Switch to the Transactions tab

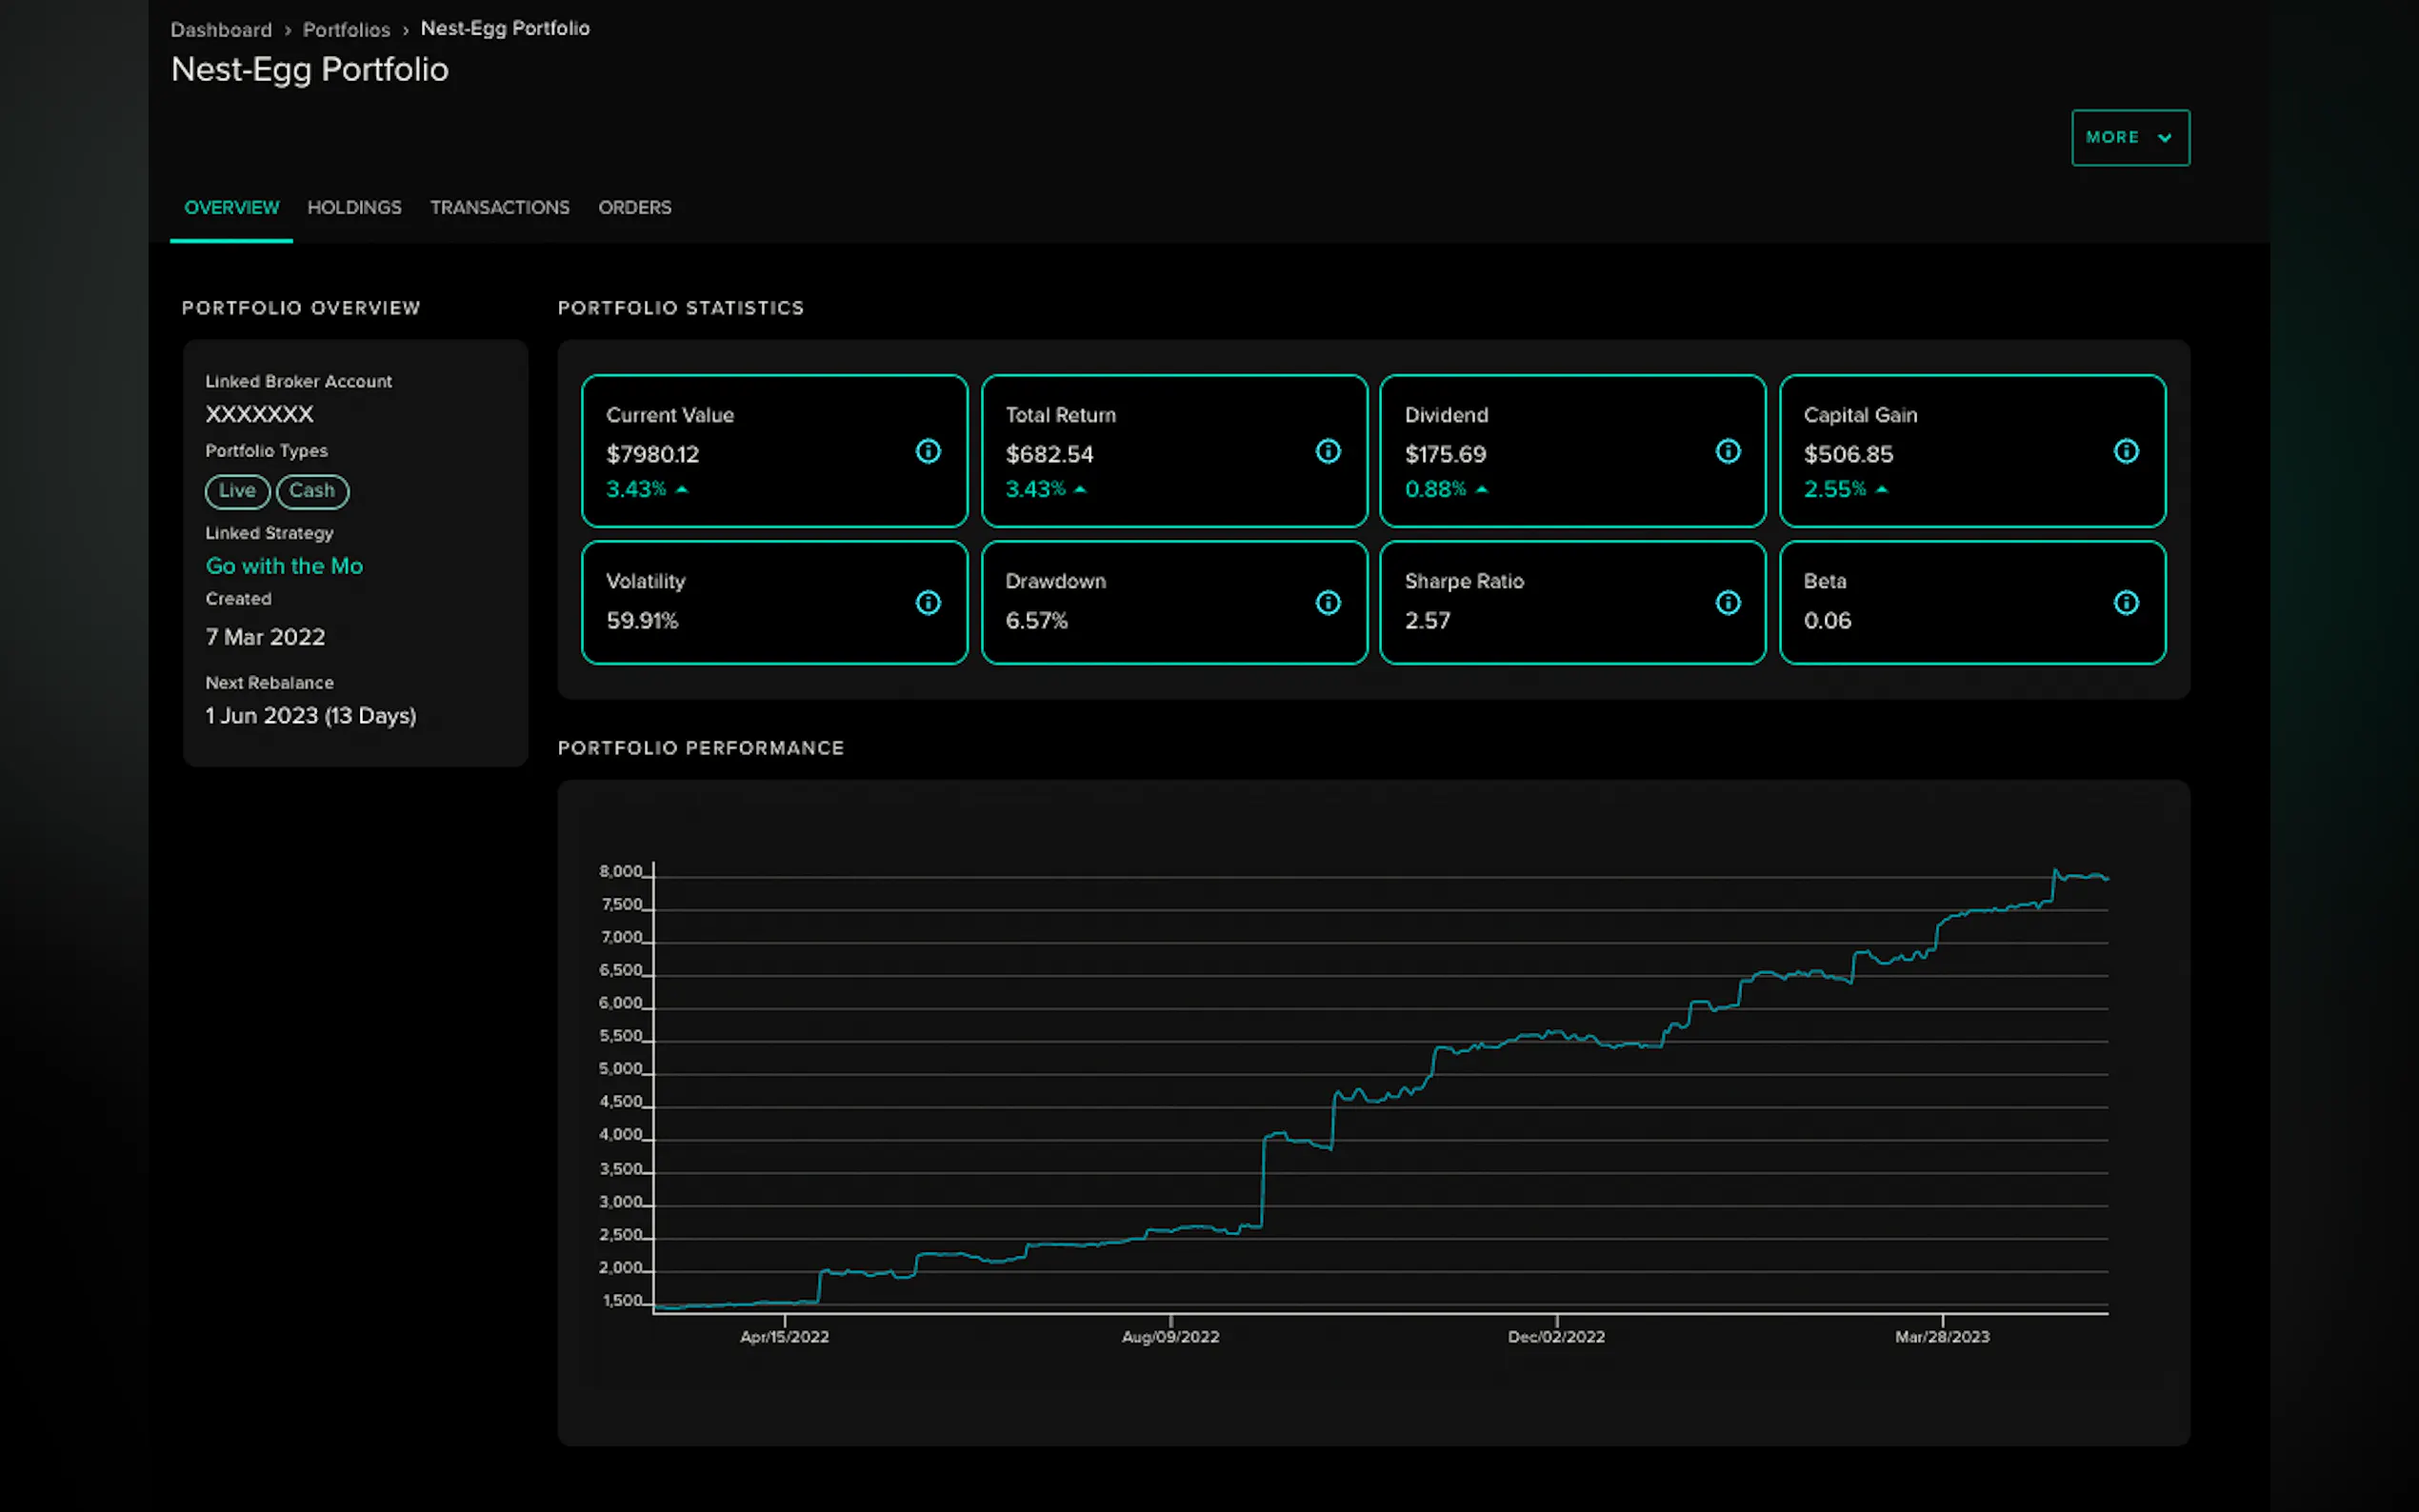pyautogui.click(x=500, y=207)
